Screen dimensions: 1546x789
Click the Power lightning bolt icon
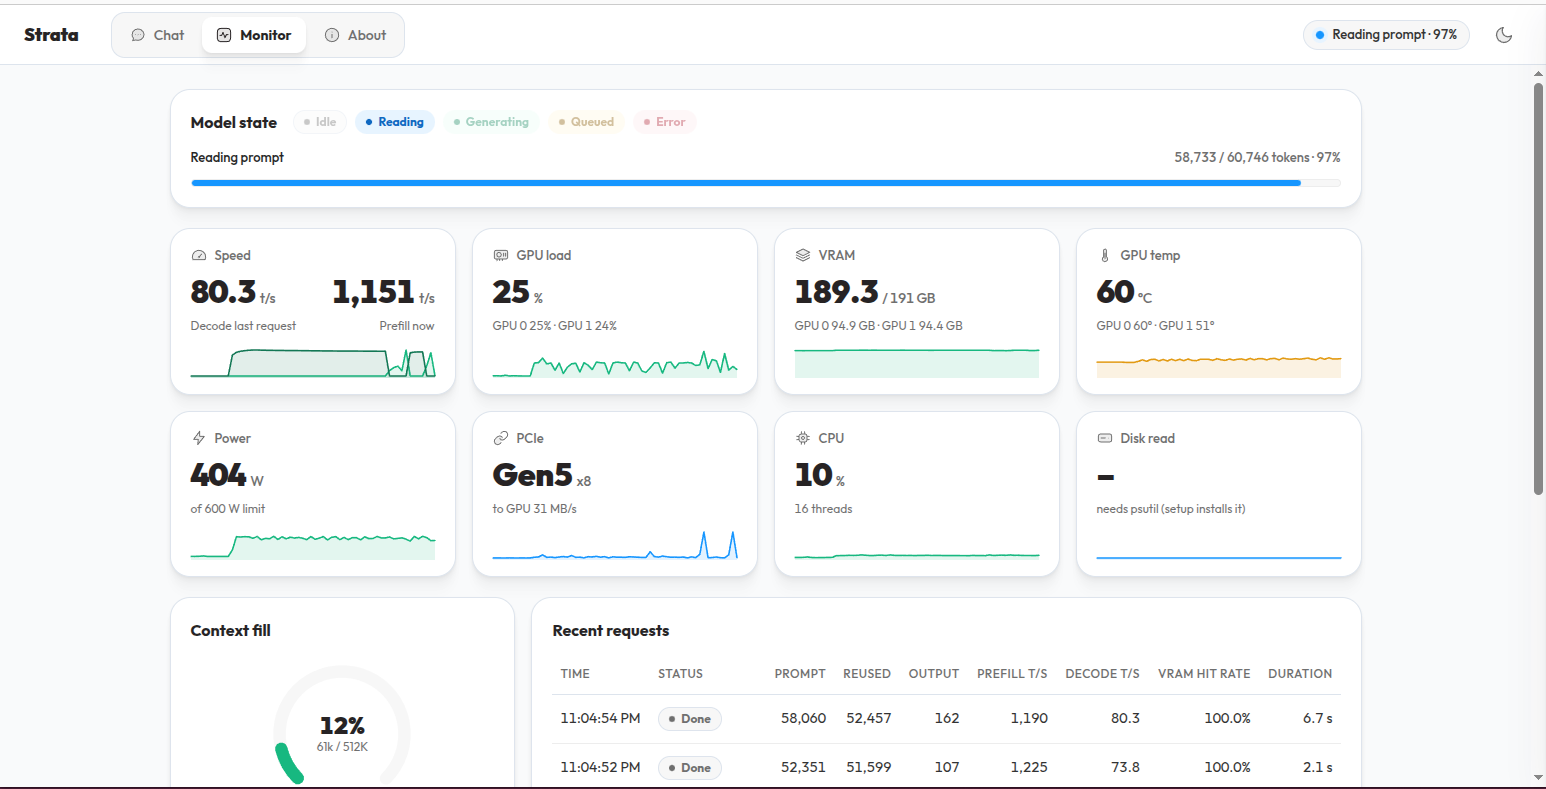tap(199, 439)
